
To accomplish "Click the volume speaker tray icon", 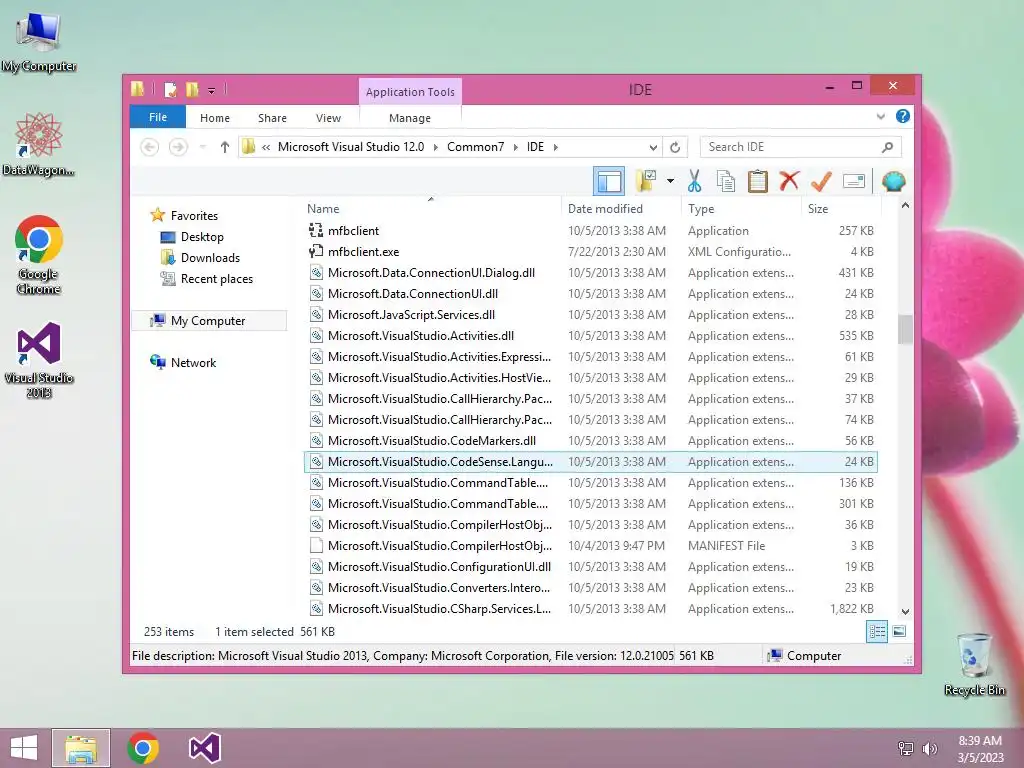I will 930,748.
